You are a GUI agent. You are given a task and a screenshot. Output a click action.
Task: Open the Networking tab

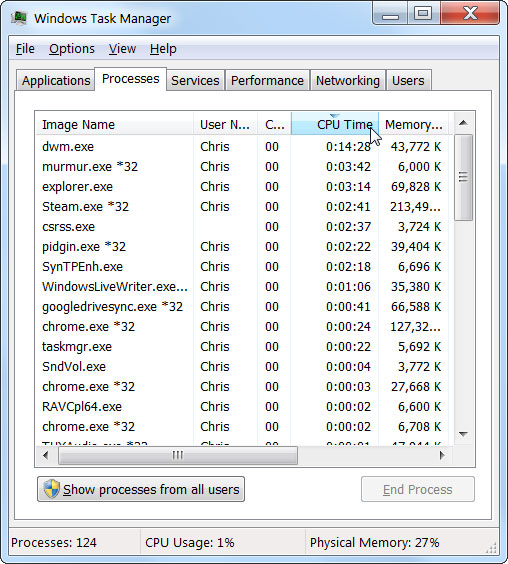[348, 80]
